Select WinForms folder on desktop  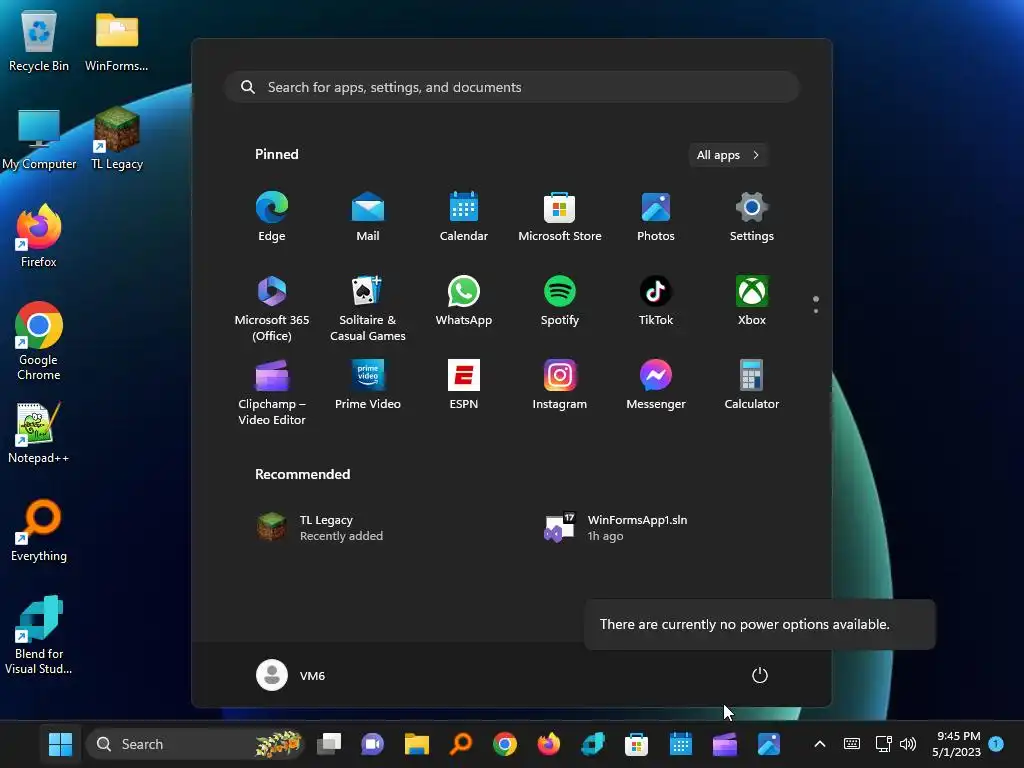point(117,40)
